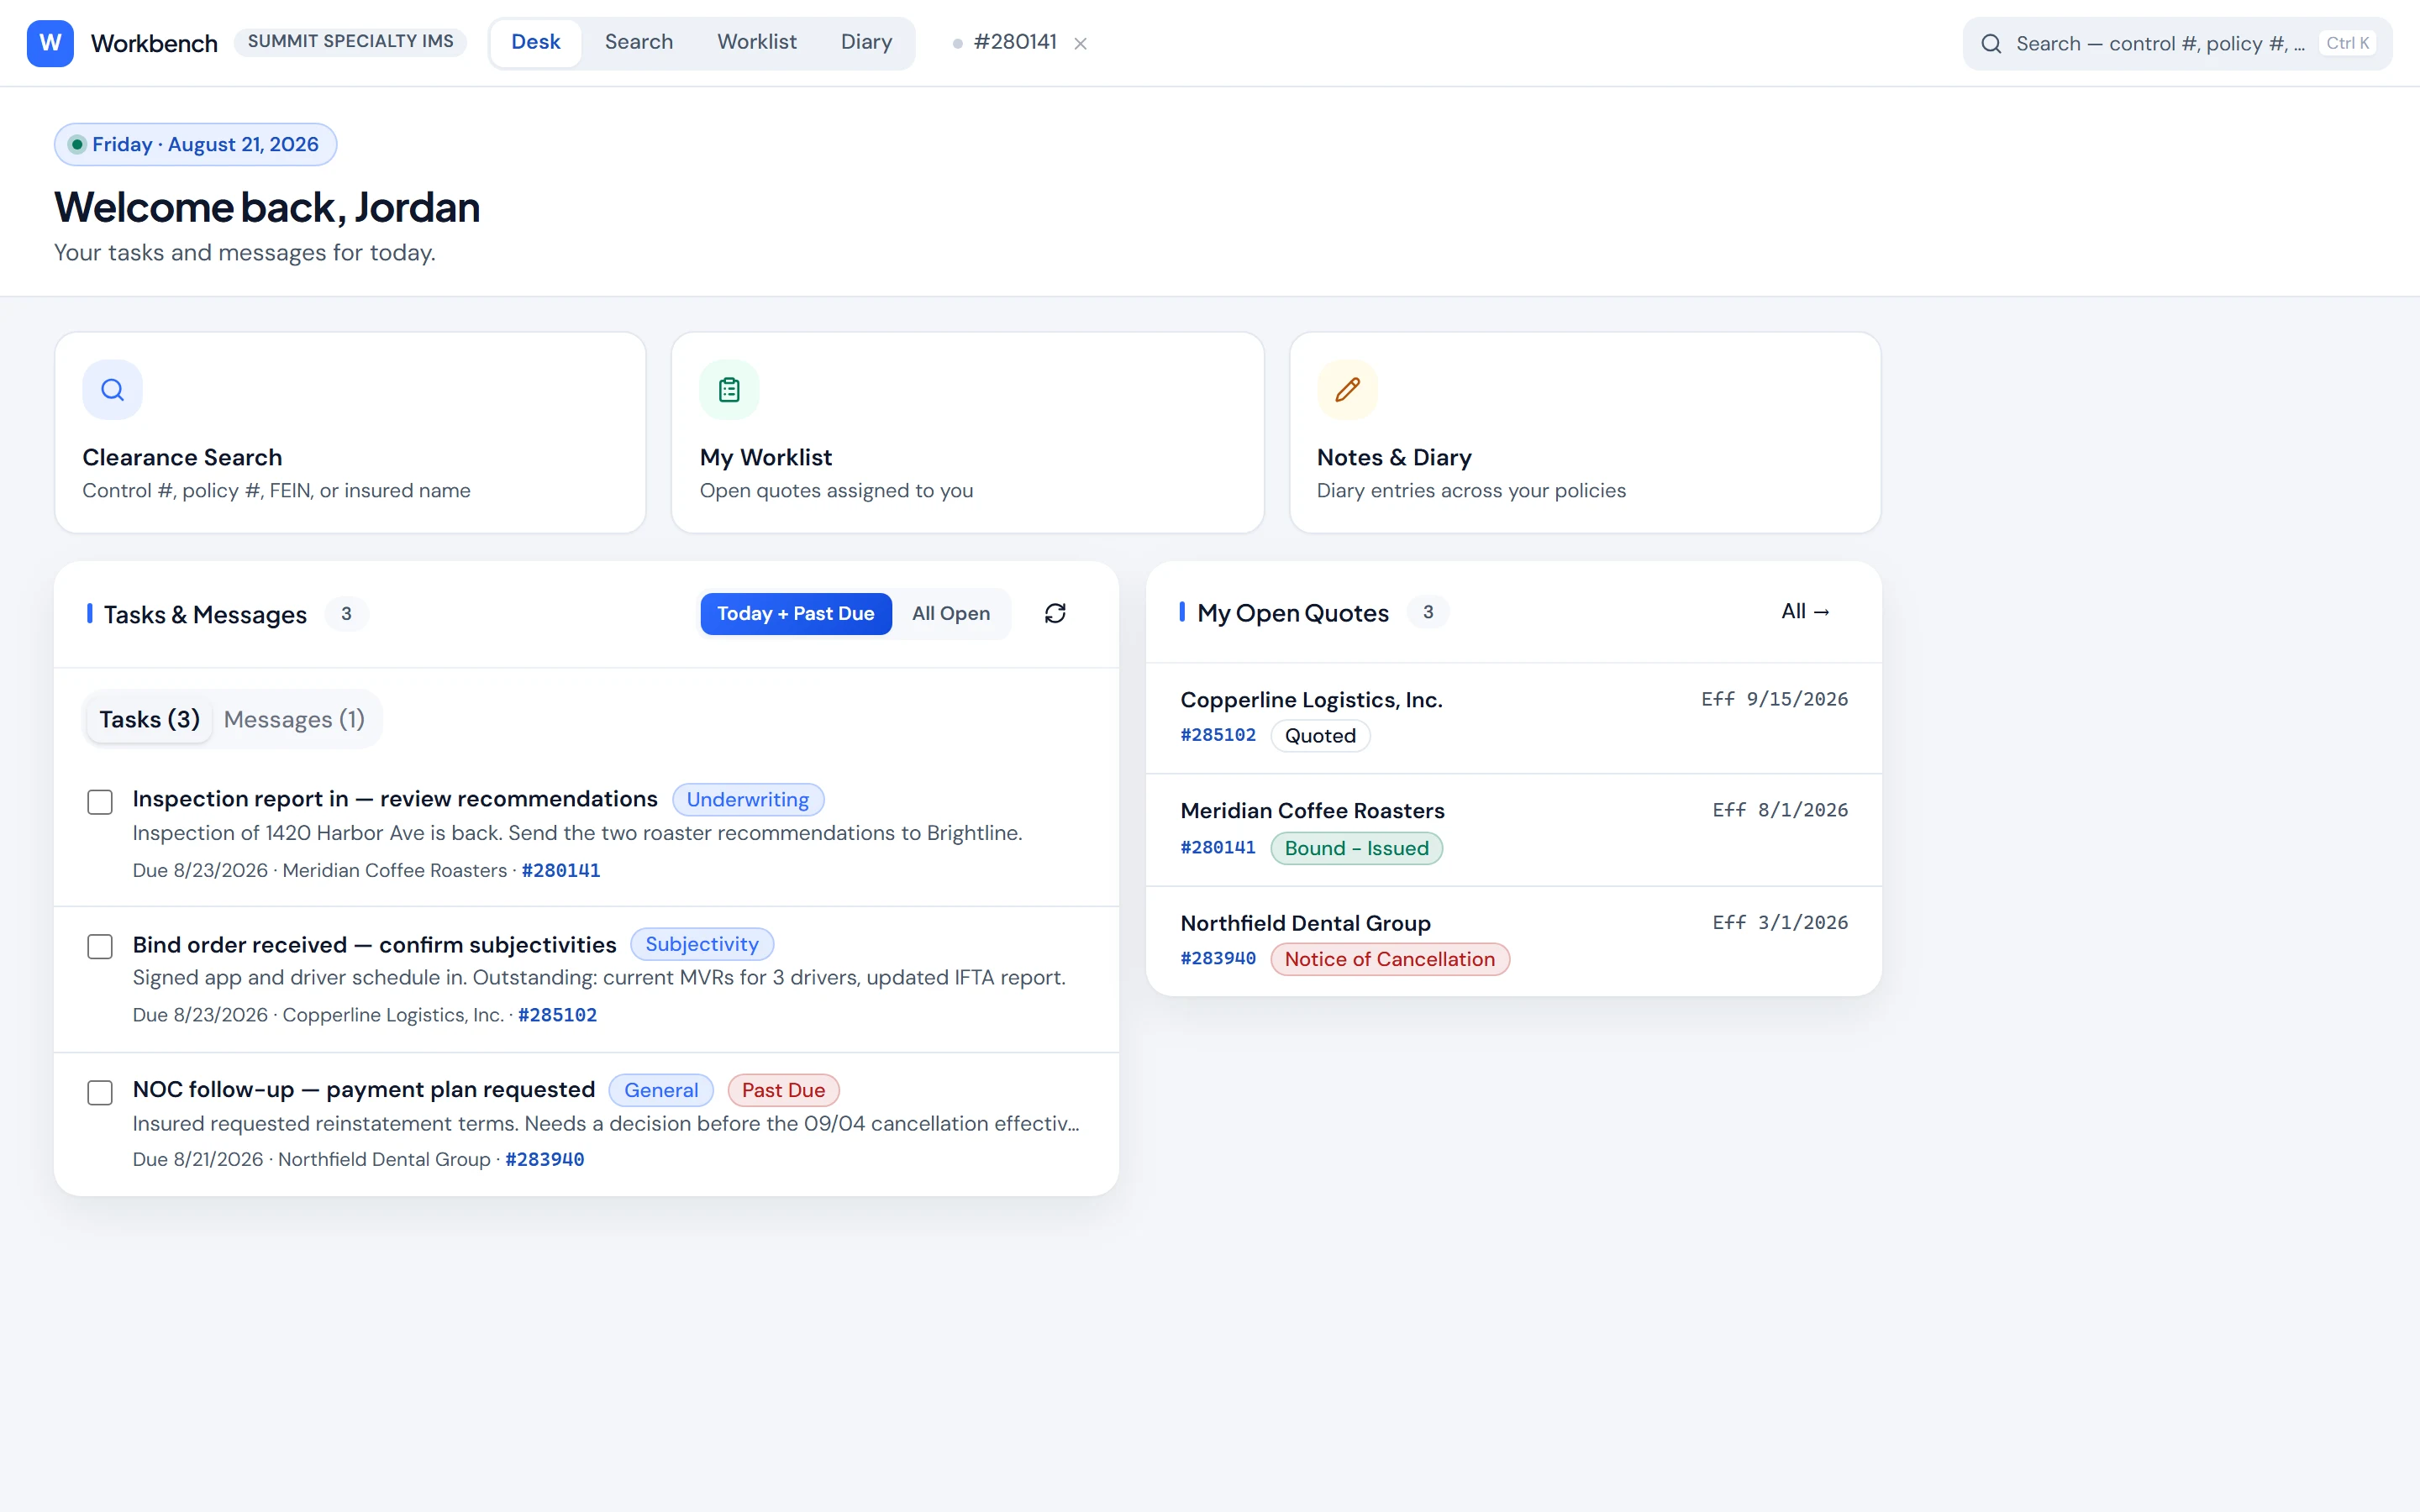Check the Bind order received task checkbox
This screenshot has width=2420, height=1512.
100,946
